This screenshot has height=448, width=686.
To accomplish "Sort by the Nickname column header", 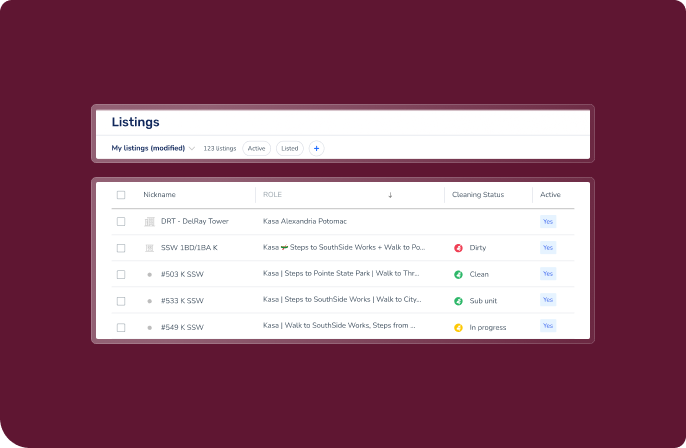I will (x=159, y=195).
